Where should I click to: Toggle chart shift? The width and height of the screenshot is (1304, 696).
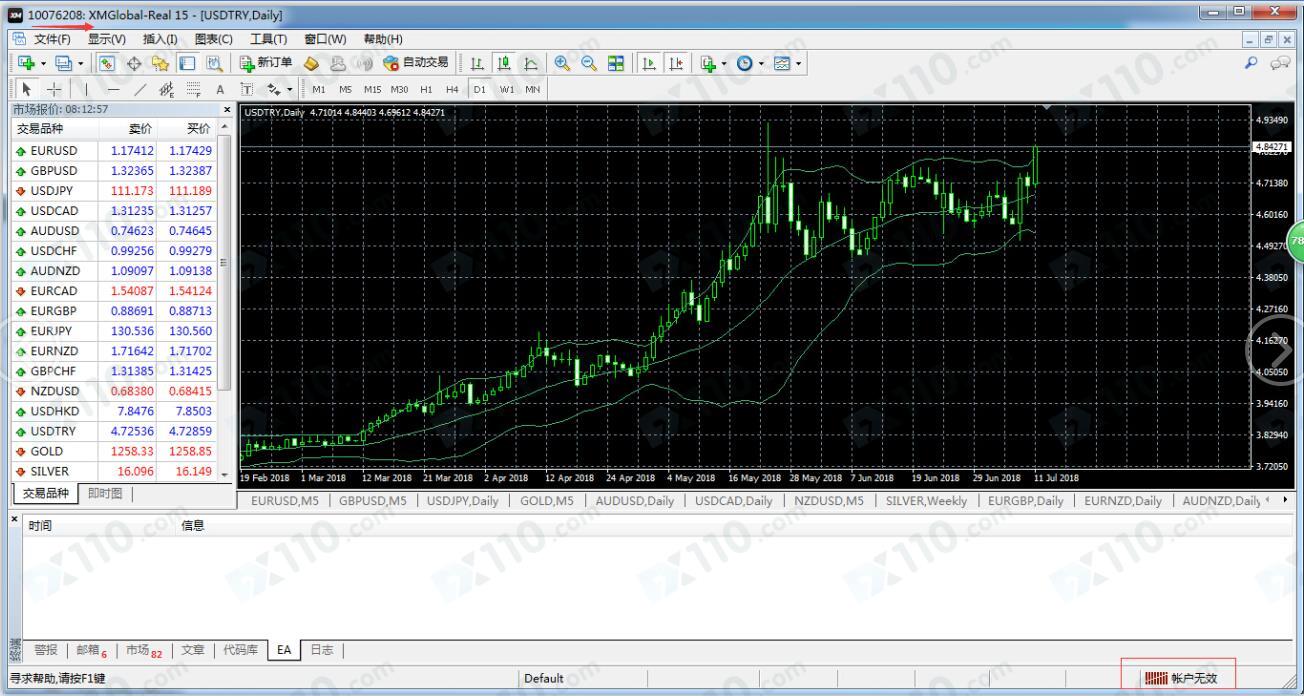(675, 63)
